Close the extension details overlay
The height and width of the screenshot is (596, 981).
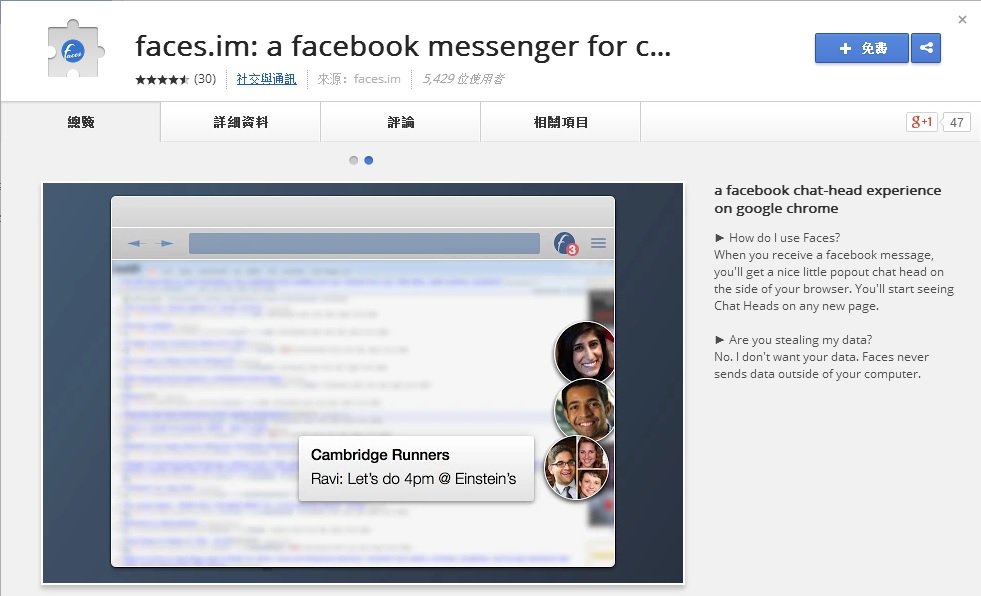pos(962,19)
